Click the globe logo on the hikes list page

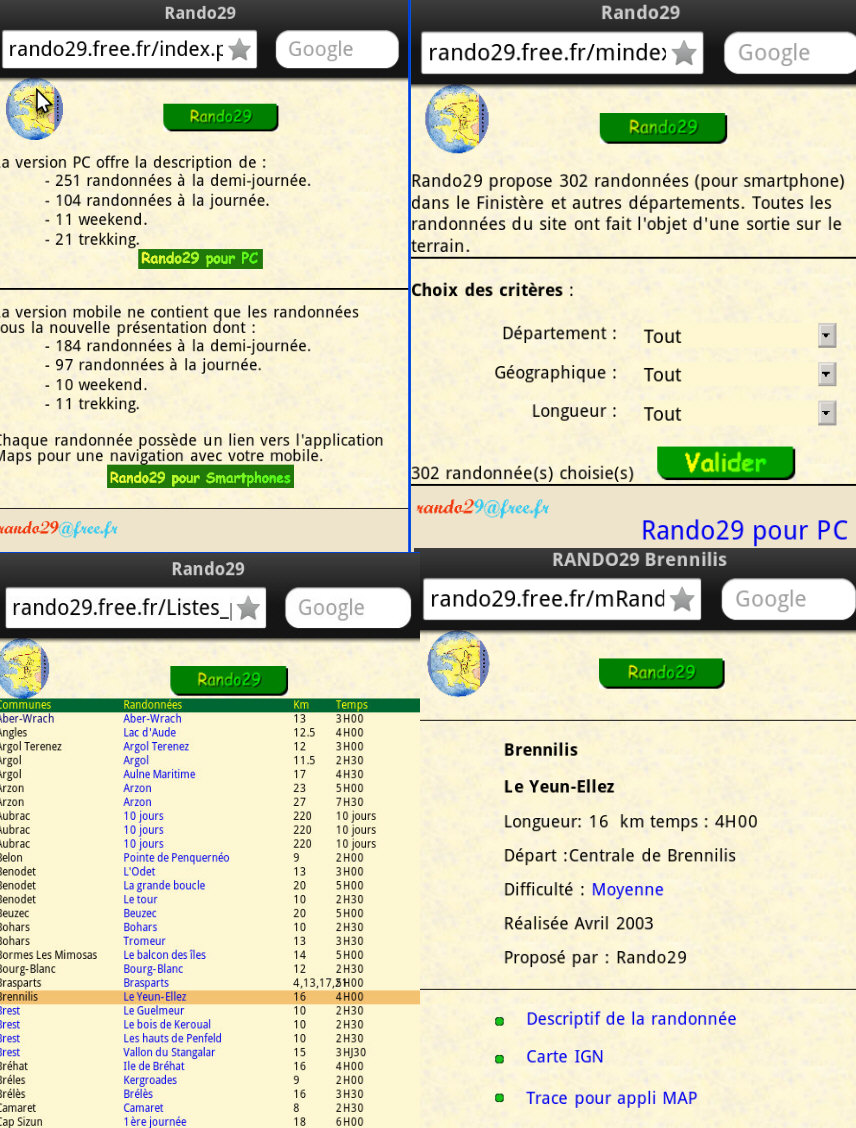[24, 668]
